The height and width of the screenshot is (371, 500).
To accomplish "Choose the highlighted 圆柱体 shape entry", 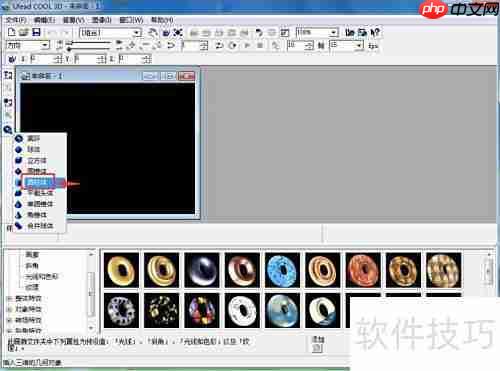I will click(x=40, y=183).
